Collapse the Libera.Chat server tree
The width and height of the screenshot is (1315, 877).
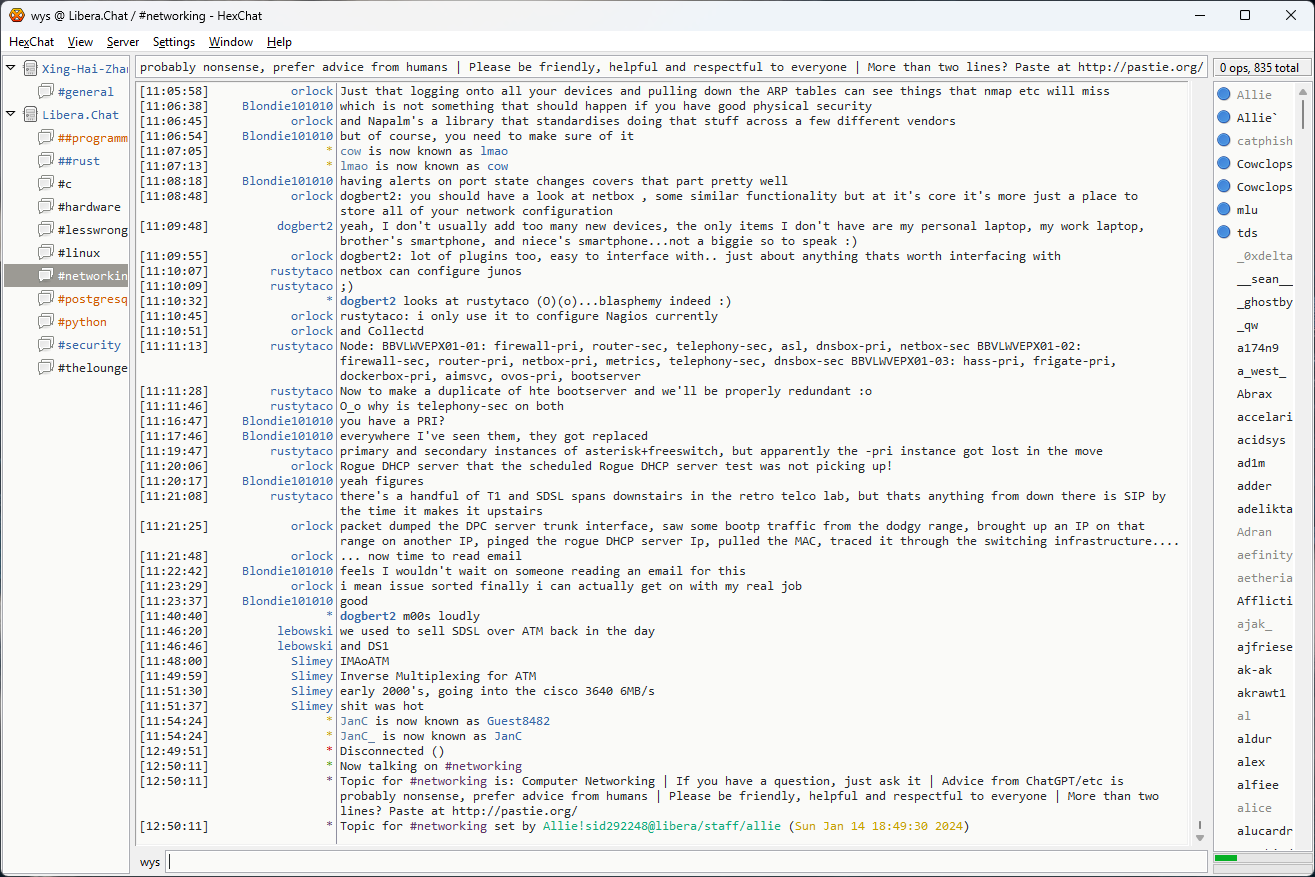pos(11,115)
